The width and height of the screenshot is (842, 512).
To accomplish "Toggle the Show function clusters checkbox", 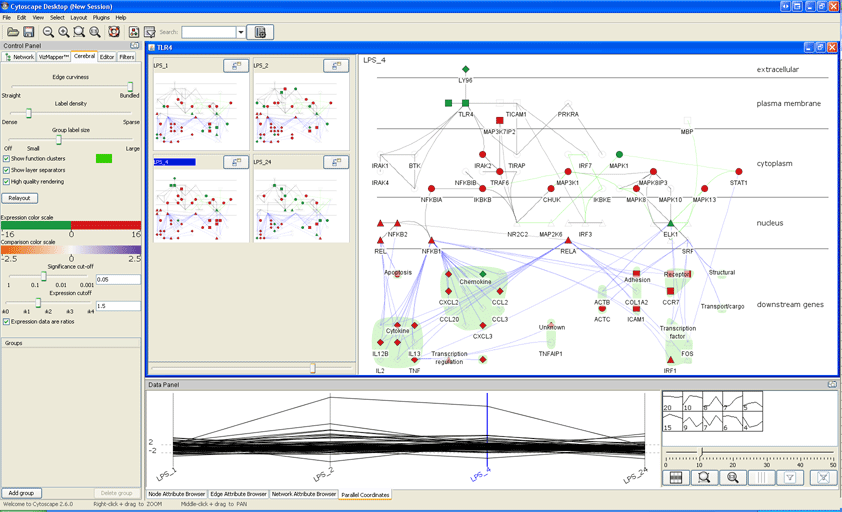I will [x=6, y=158].
